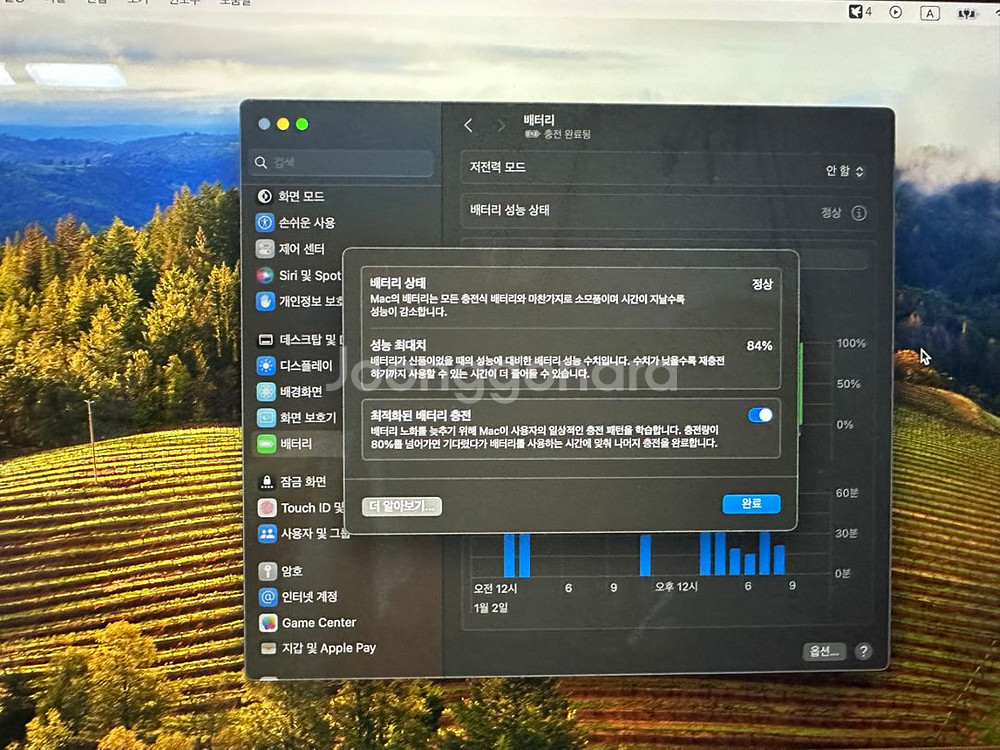Image resolution: width=1000 pixels, height=750 pixels.
Task: Open 화면 모드 settings icon in sidebar
Action: pos(265,196)
